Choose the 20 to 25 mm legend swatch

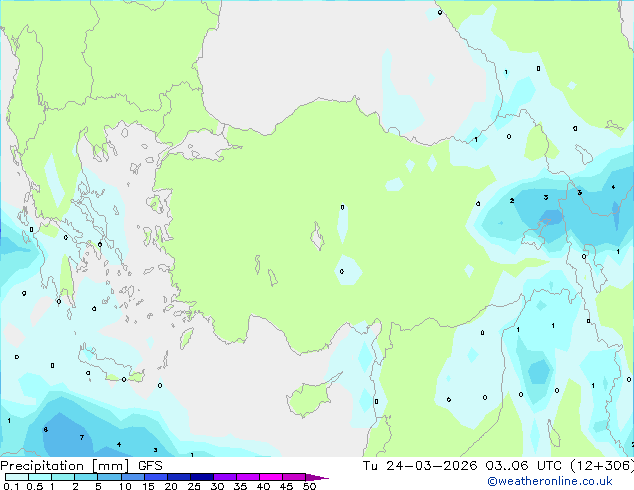pos(178,477)
